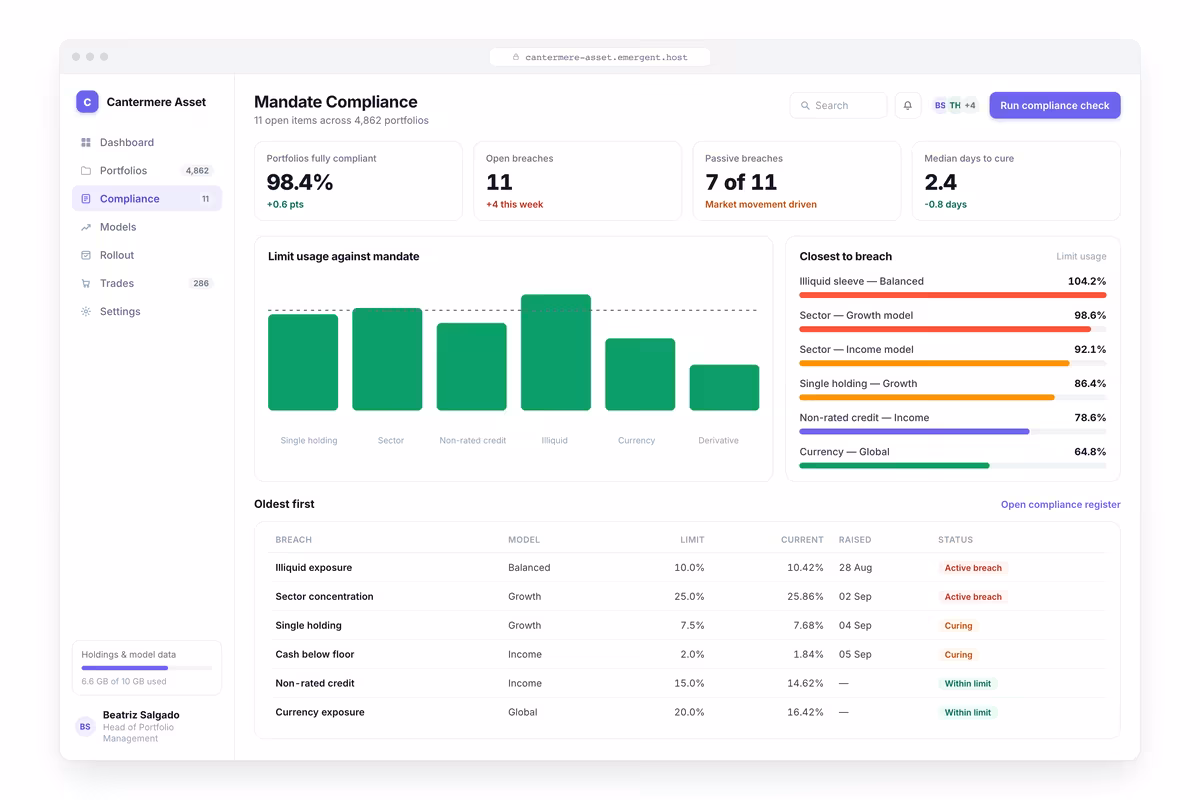Click the Curing badge for Single holding
The height and width of the screenshot is (800, 1200).
point(958,626)
